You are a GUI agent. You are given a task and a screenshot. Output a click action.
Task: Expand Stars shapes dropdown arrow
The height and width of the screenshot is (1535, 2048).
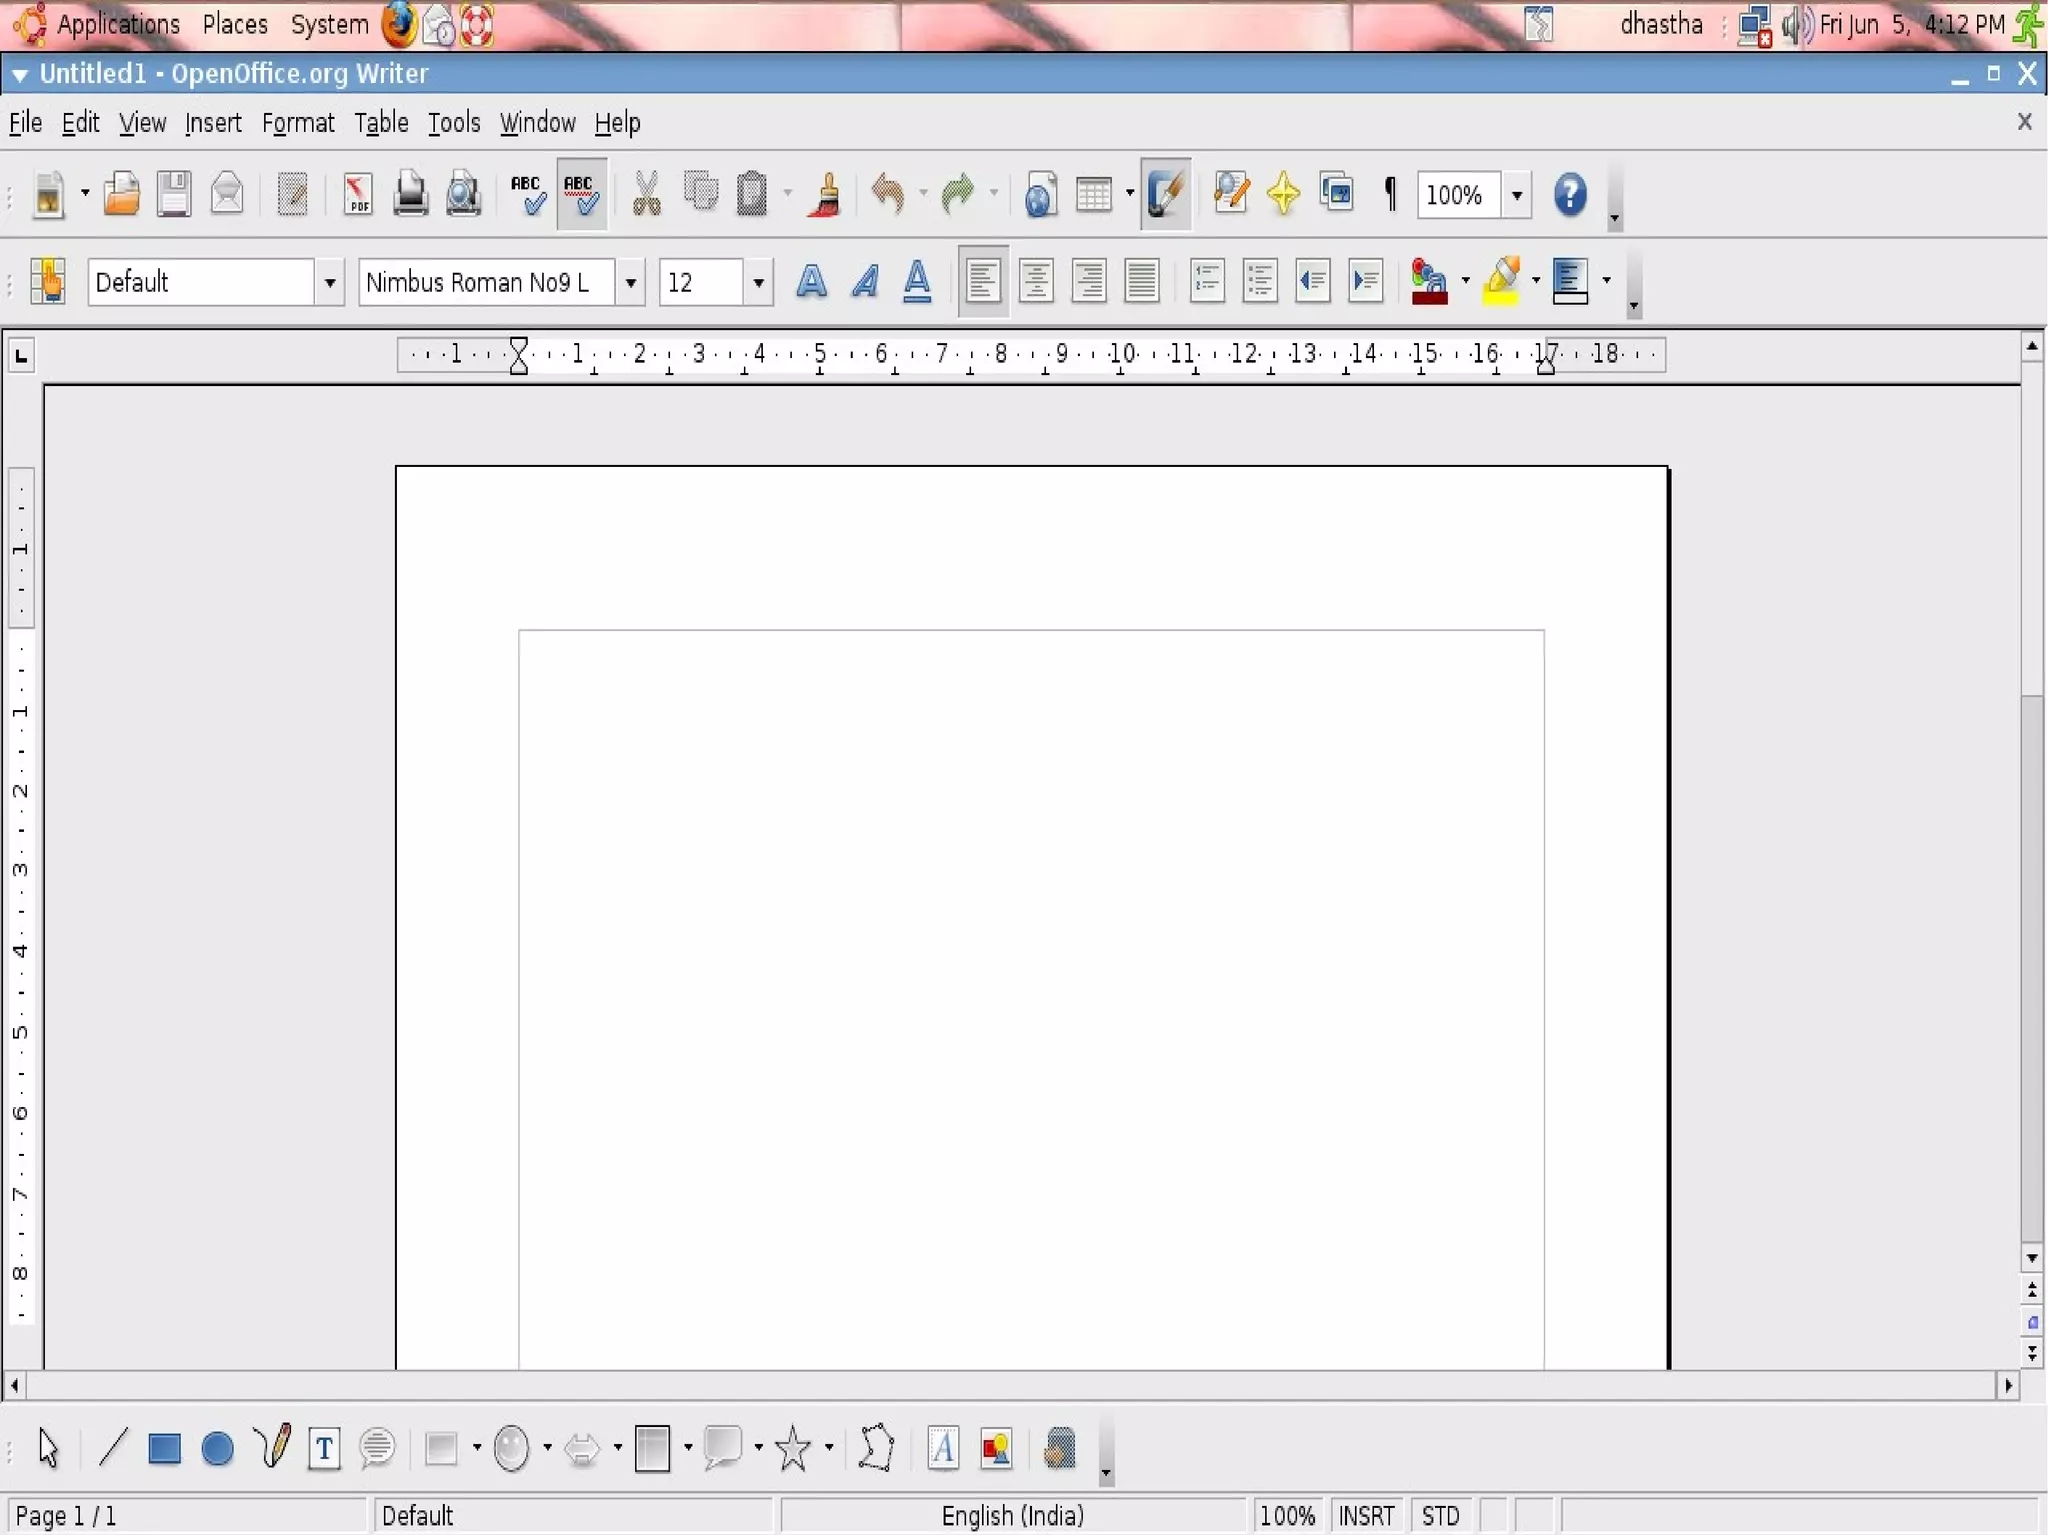[x=828, y=1447]
